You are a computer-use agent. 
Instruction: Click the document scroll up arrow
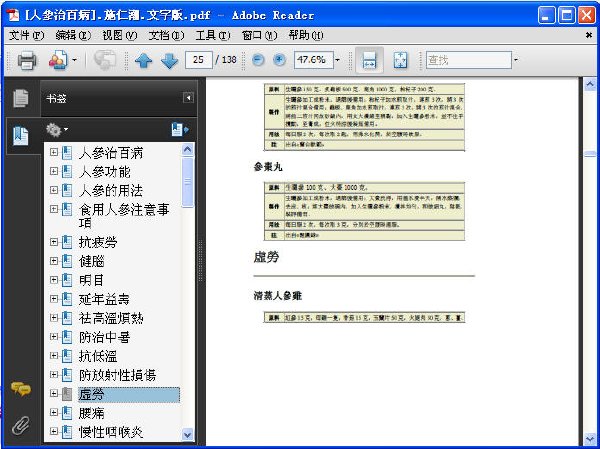click(x=590, y=84)
